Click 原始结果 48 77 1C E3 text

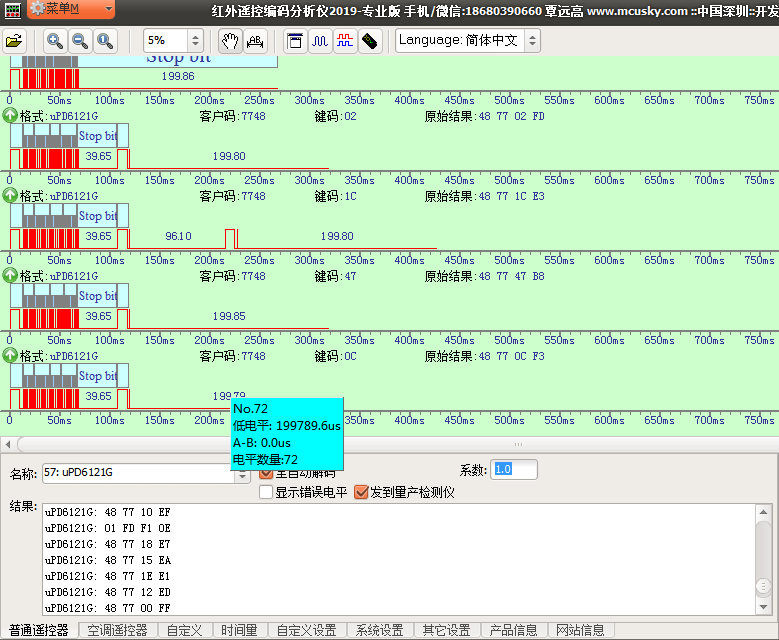click(485, 196)
